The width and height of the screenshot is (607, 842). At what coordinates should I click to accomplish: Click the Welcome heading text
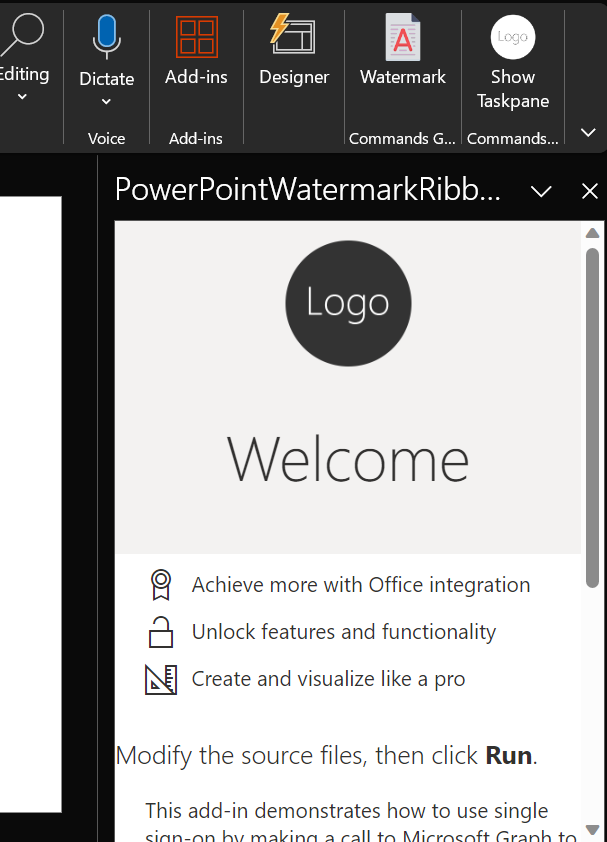pos(348,460)
